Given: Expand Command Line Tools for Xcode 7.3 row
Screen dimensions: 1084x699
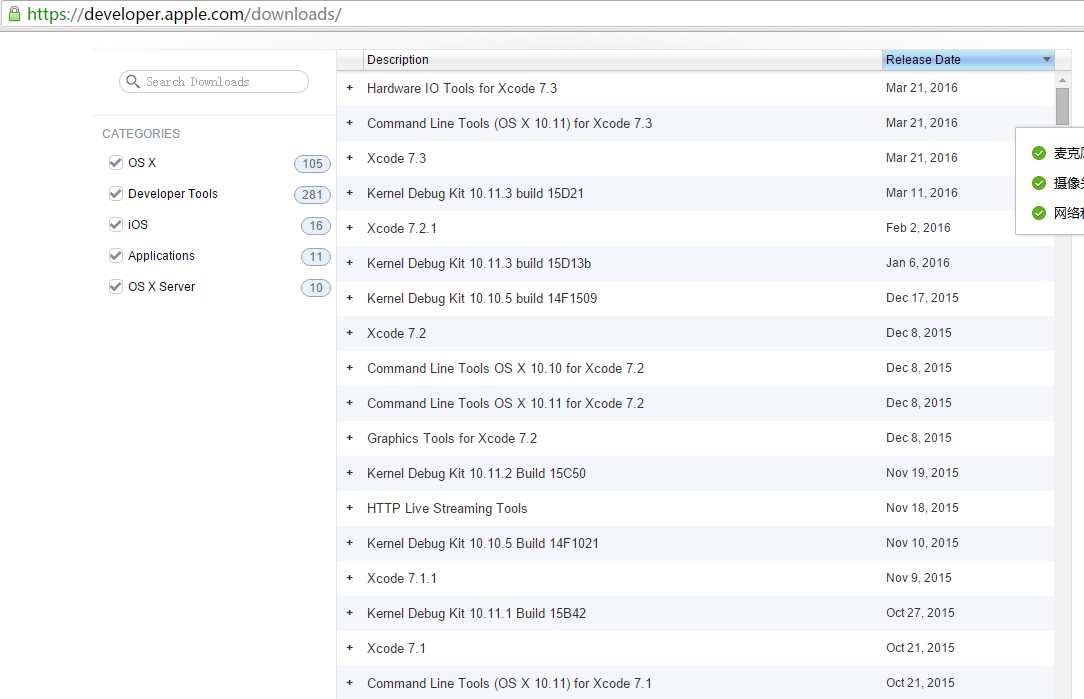Looking at the screenshot, I should coord(350,122).
